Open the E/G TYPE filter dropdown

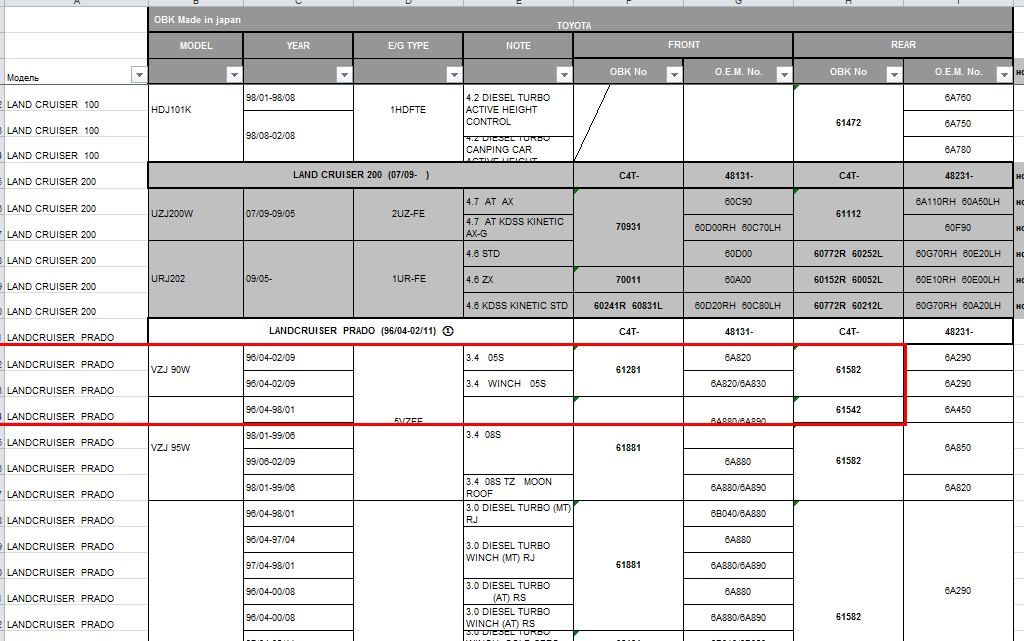point(453,74)
